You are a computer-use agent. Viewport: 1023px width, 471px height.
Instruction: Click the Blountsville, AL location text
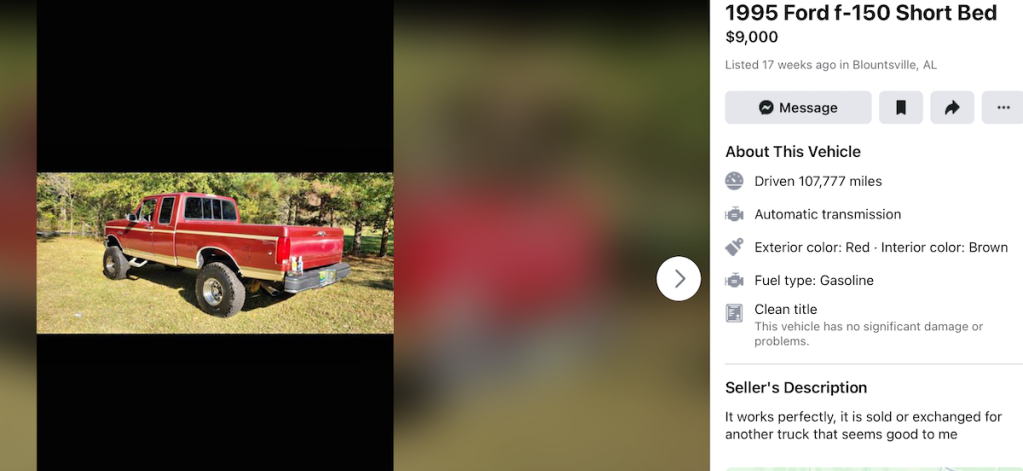[894, 65]
